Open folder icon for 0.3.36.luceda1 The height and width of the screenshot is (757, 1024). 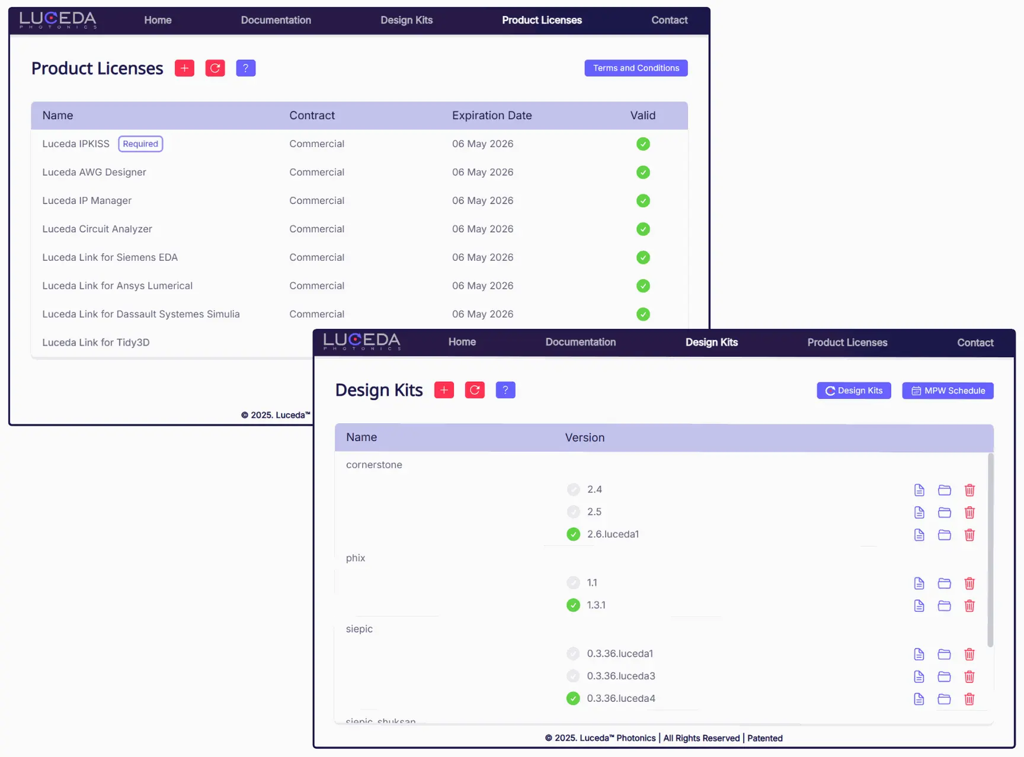pos(944,654)
